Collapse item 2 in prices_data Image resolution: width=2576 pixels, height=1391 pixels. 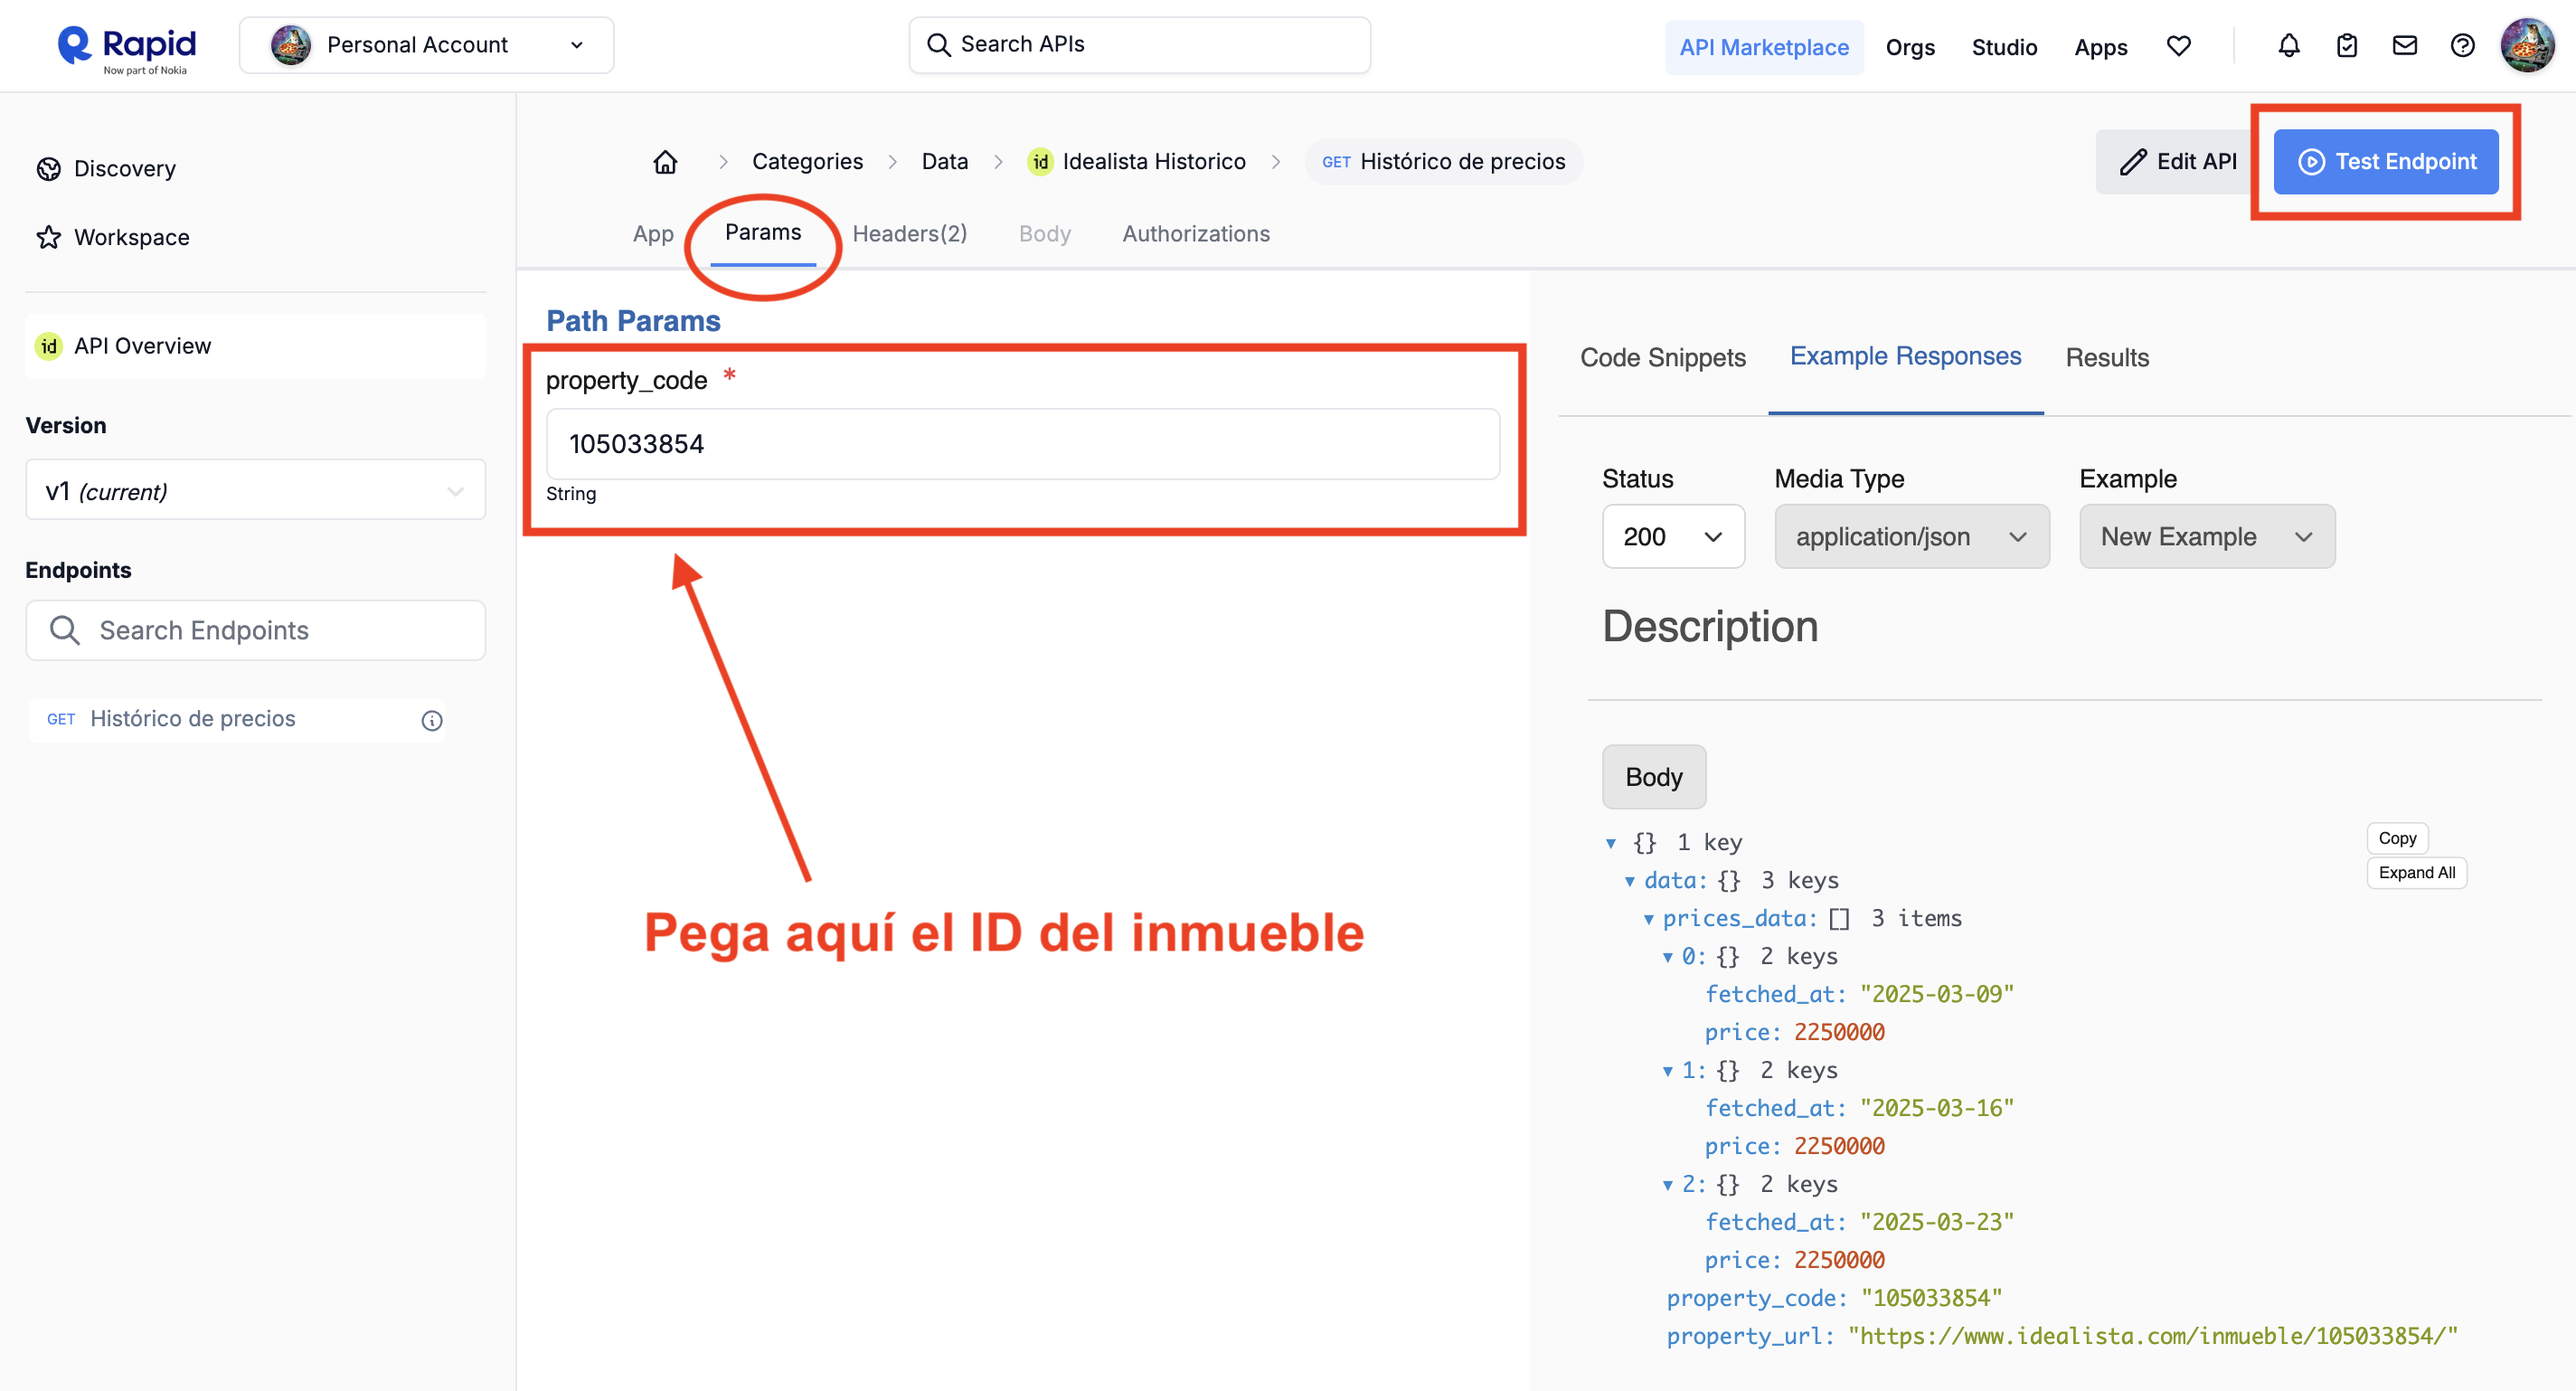tap(1668, 1185)
